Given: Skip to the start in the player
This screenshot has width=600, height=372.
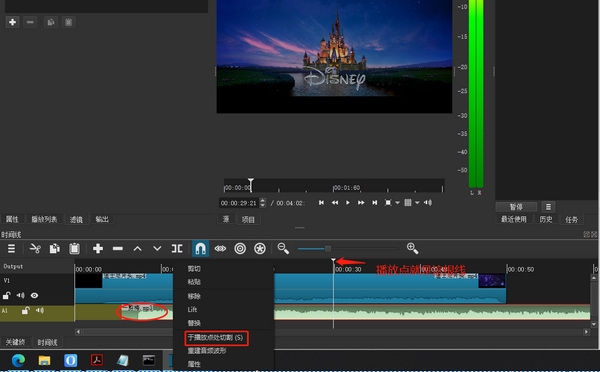Looking at the screenshot, I should pos(321,202).
